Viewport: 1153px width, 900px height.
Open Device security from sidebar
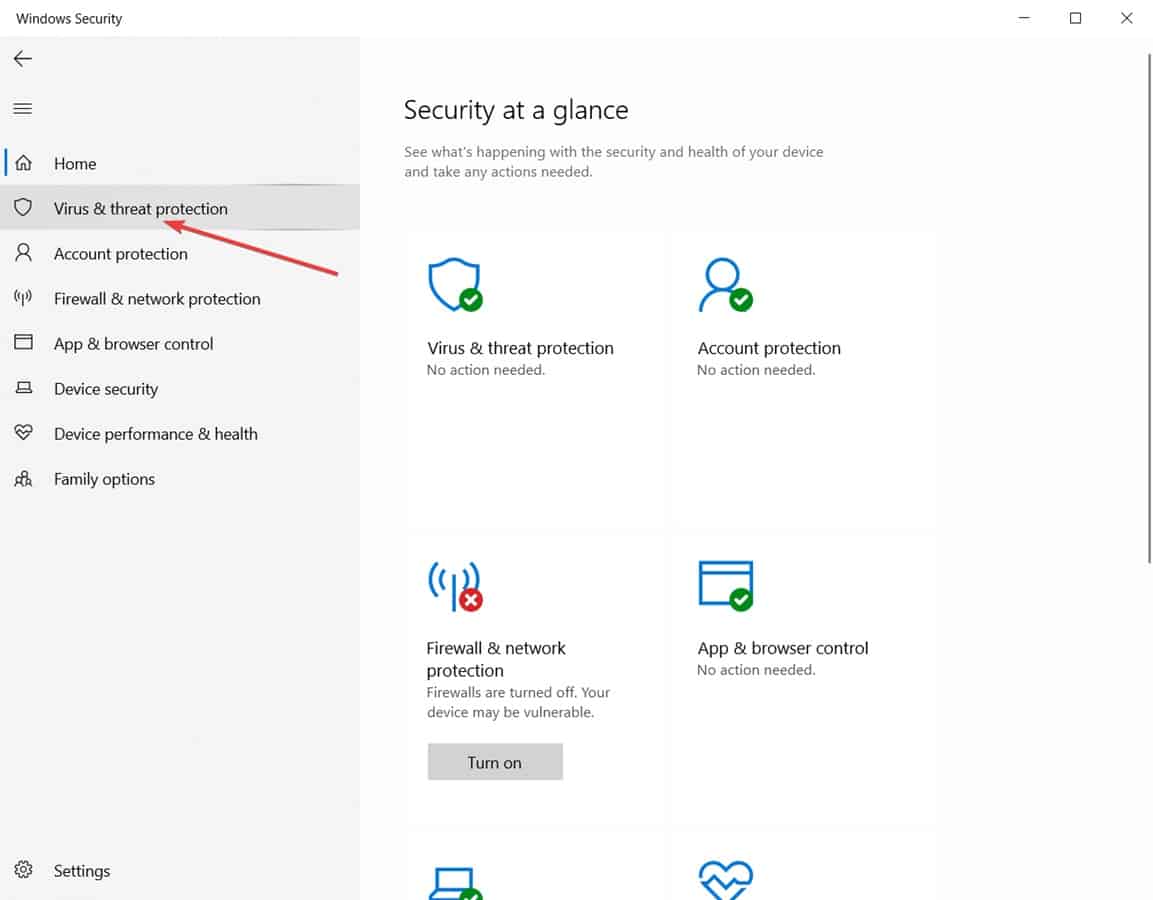pos(180,389)
